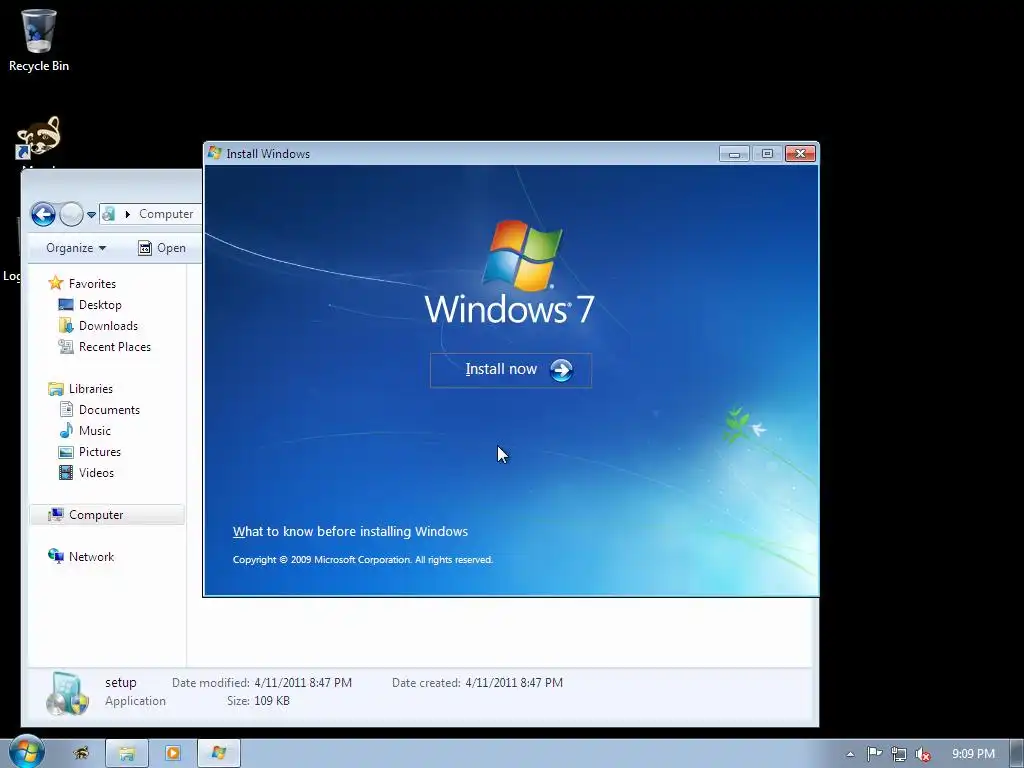1024x768 pixels.
Task: Click the raccoon app icon on taskbar
Action: point(81,754)
